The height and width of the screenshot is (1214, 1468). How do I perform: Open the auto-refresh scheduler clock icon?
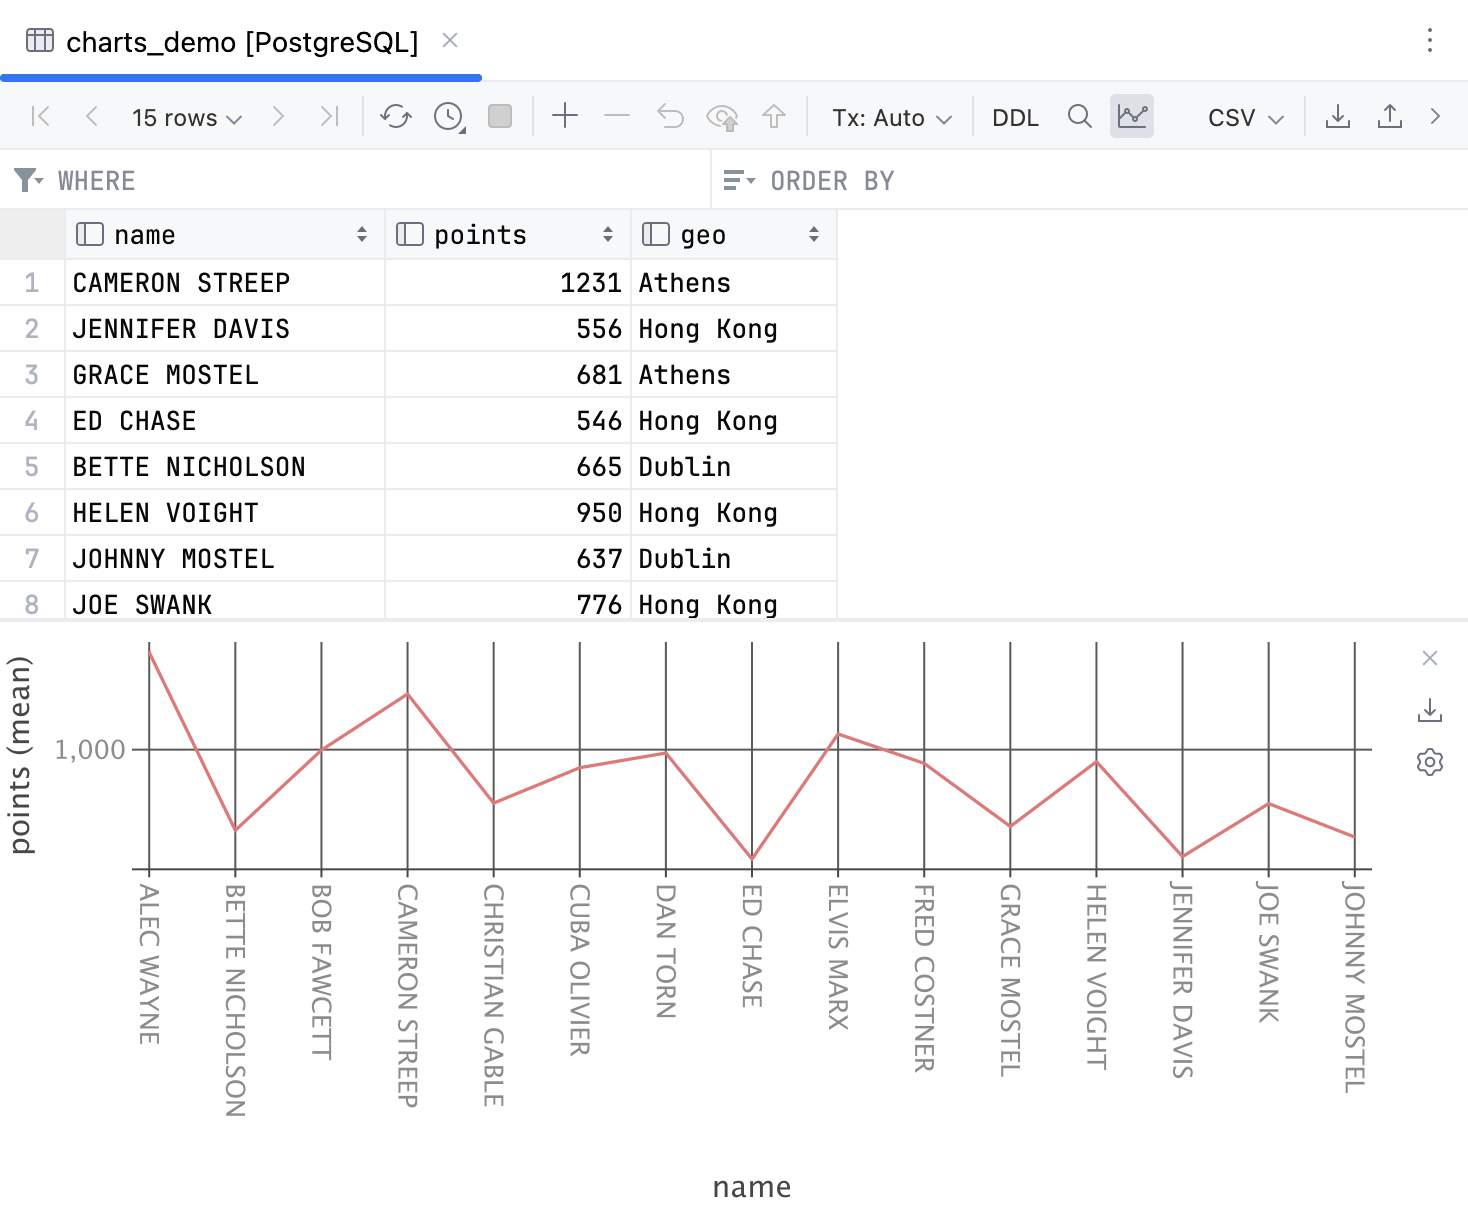[446, 116]
